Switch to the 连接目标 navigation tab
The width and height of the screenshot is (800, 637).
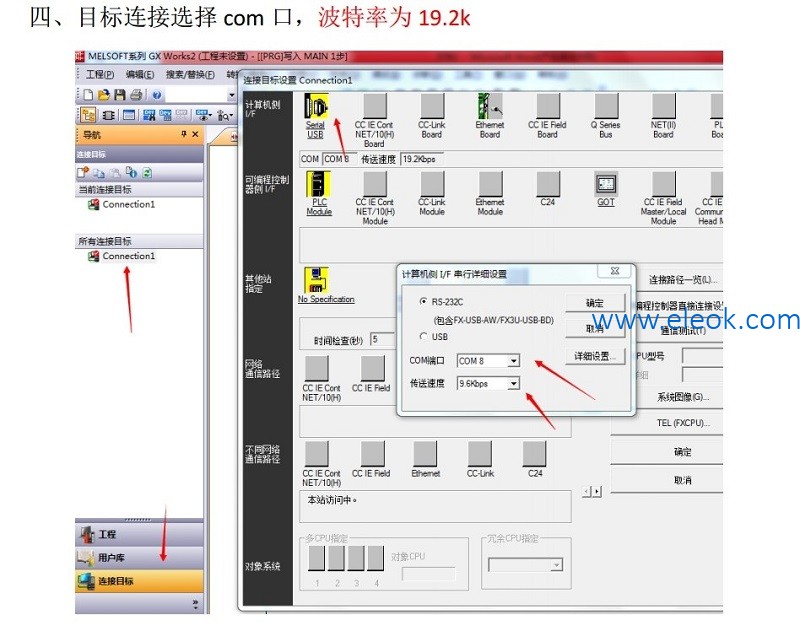(x=139, y=581)
